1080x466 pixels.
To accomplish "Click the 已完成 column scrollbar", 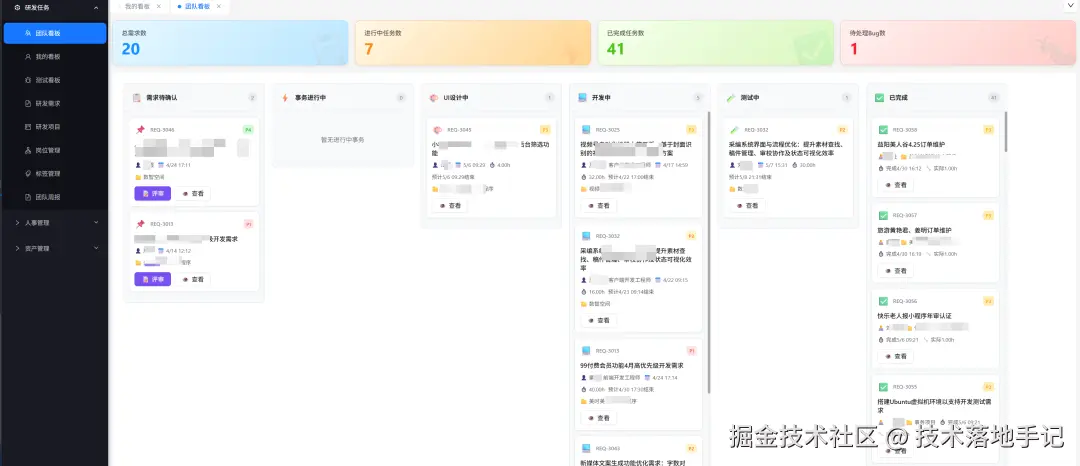I will (x=1006, y=131).
